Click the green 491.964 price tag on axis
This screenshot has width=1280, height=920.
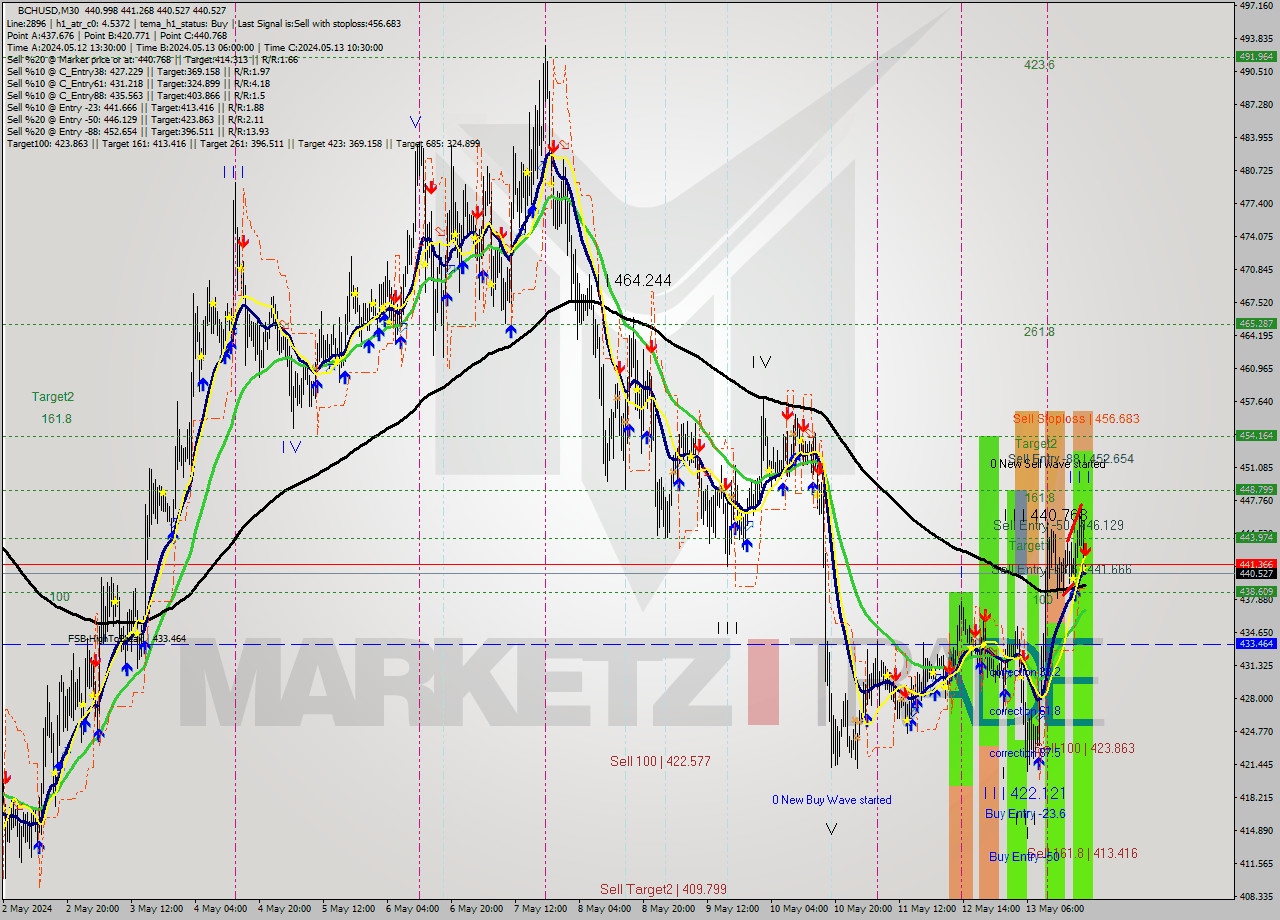1257,57
